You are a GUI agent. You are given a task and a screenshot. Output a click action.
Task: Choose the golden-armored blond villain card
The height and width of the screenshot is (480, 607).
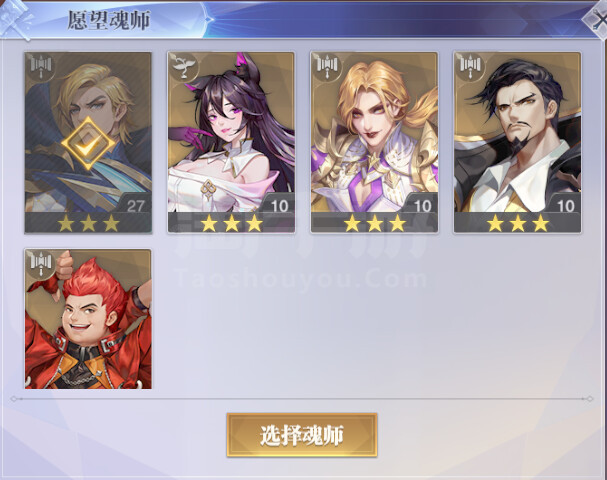click(374, 142)
